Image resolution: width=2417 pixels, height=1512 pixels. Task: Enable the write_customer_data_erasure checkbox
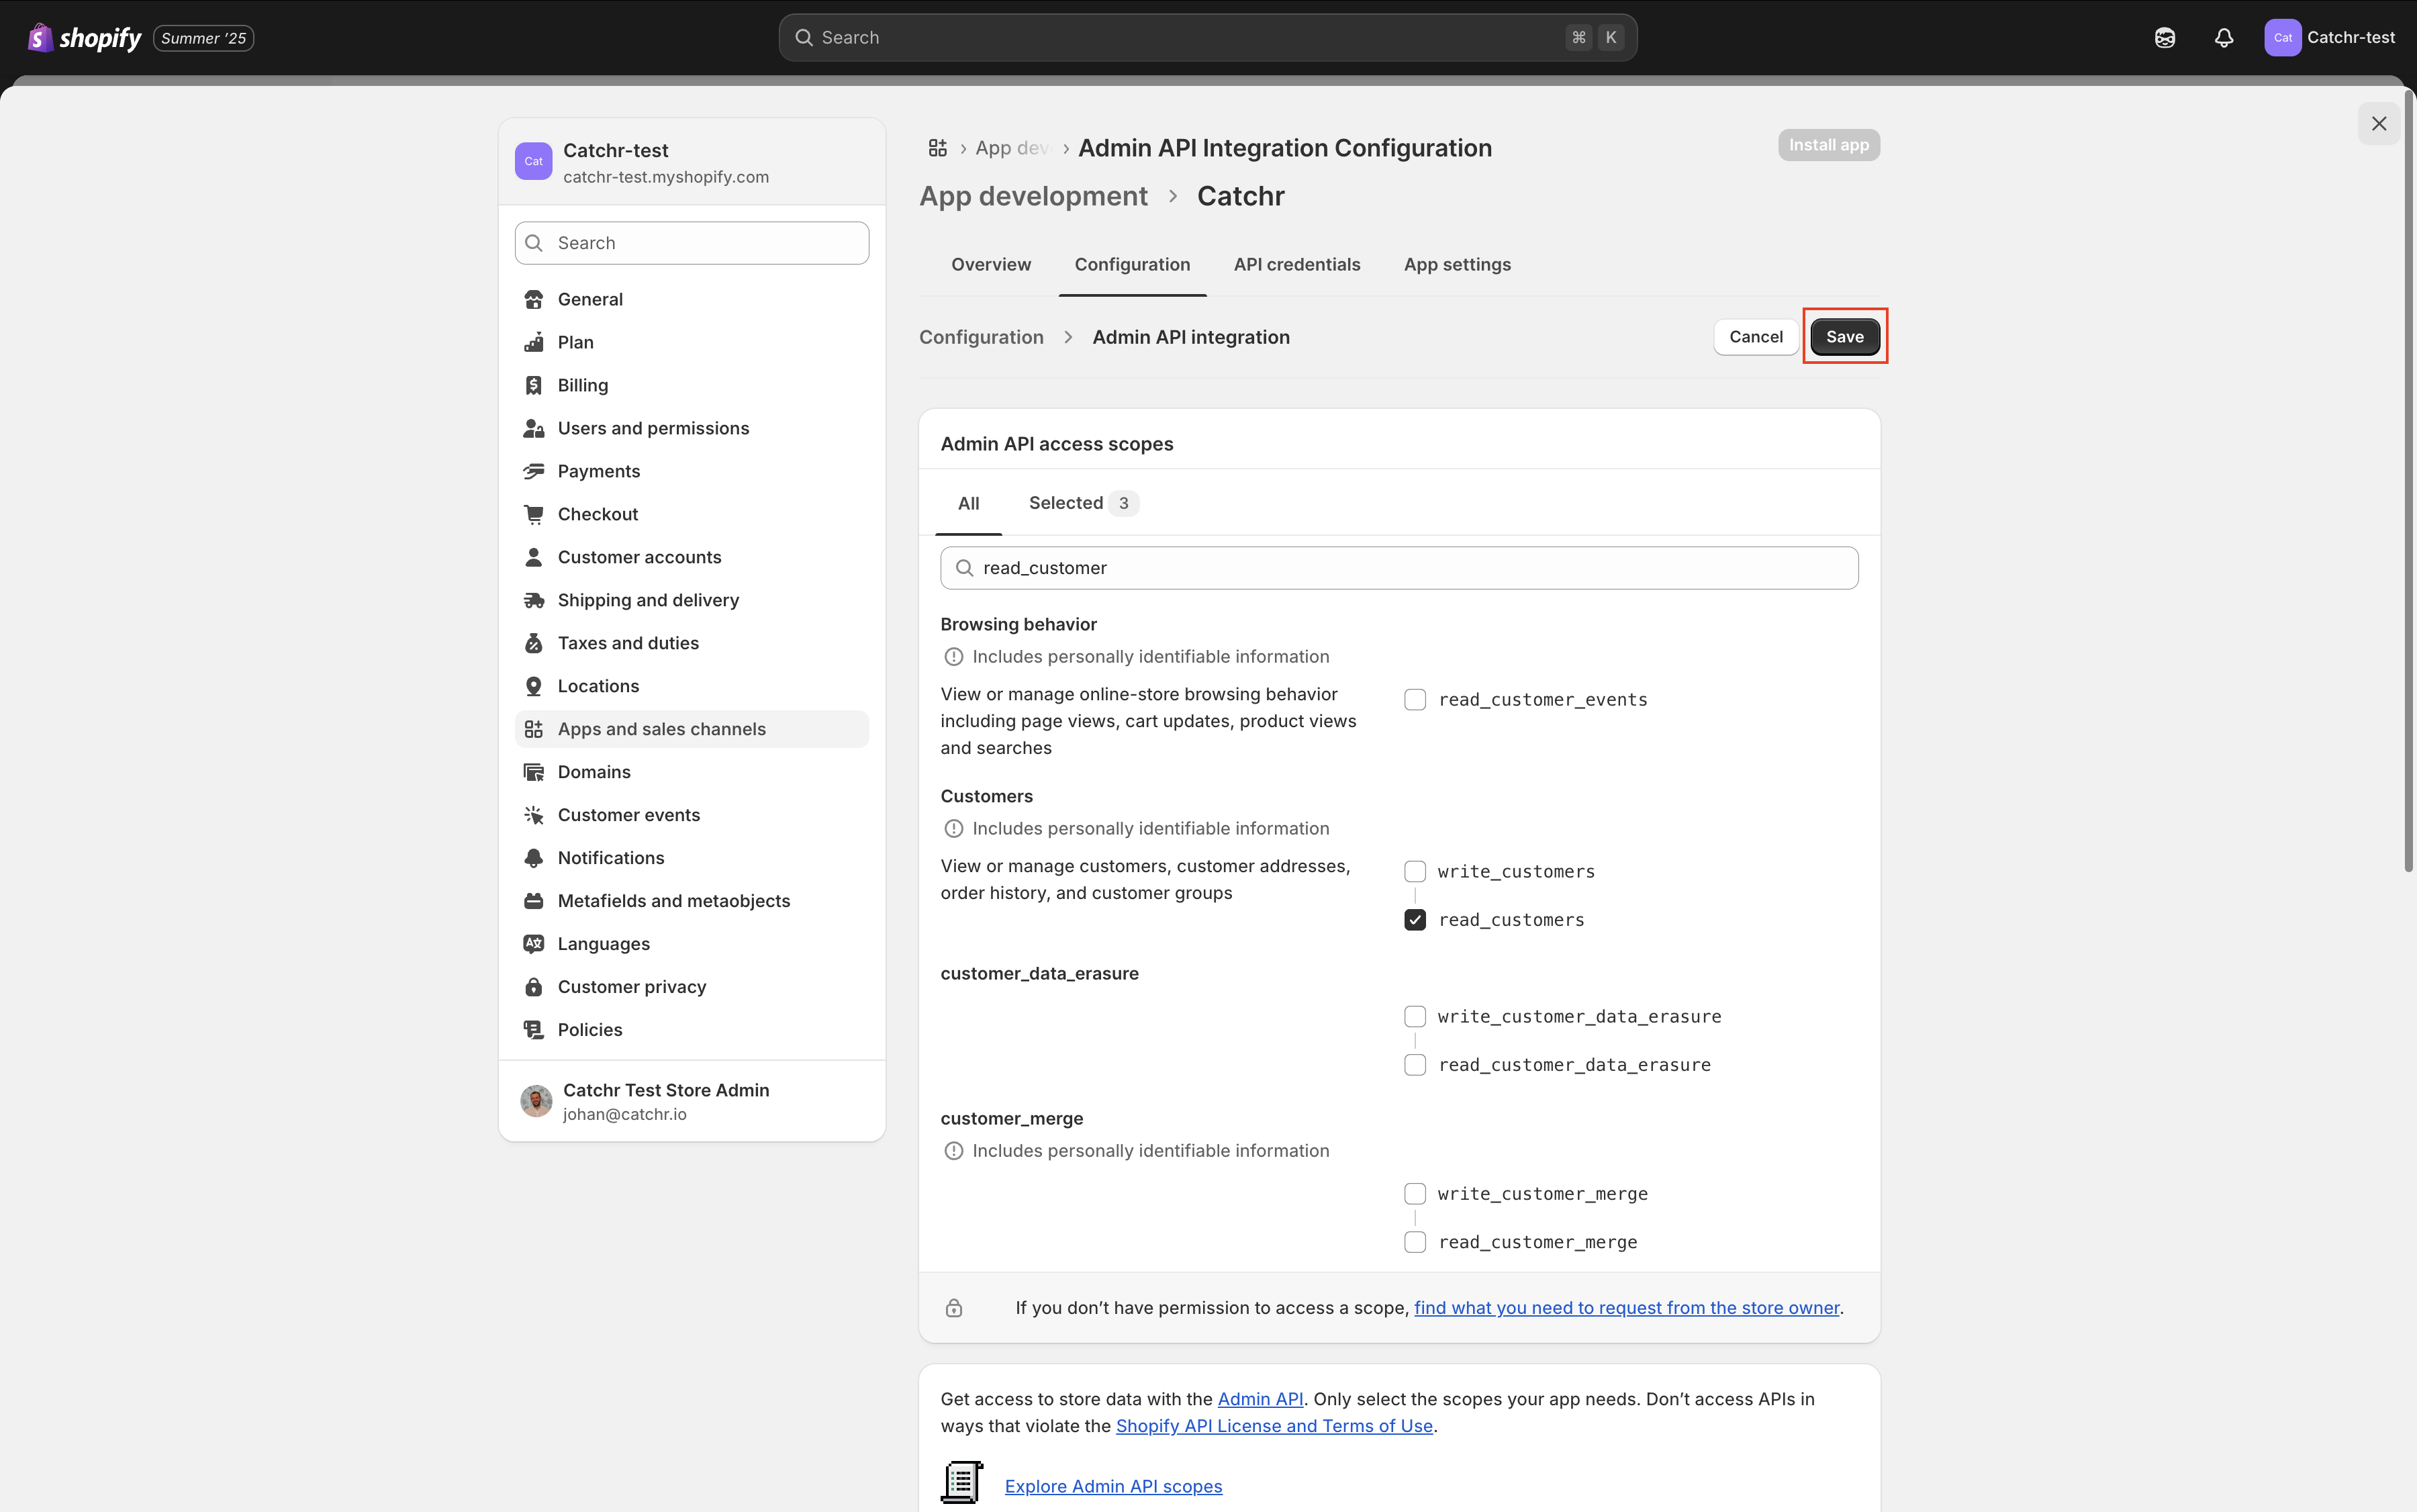coord(1415,1017)
